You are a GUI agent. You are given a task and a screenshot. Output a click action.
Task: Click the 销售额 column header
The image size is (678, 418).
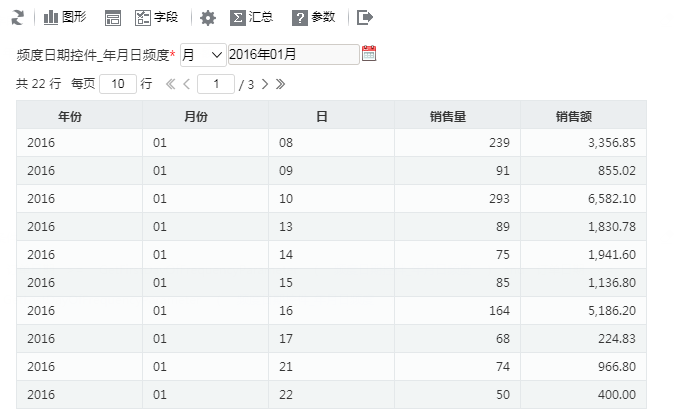pos(583,115)
